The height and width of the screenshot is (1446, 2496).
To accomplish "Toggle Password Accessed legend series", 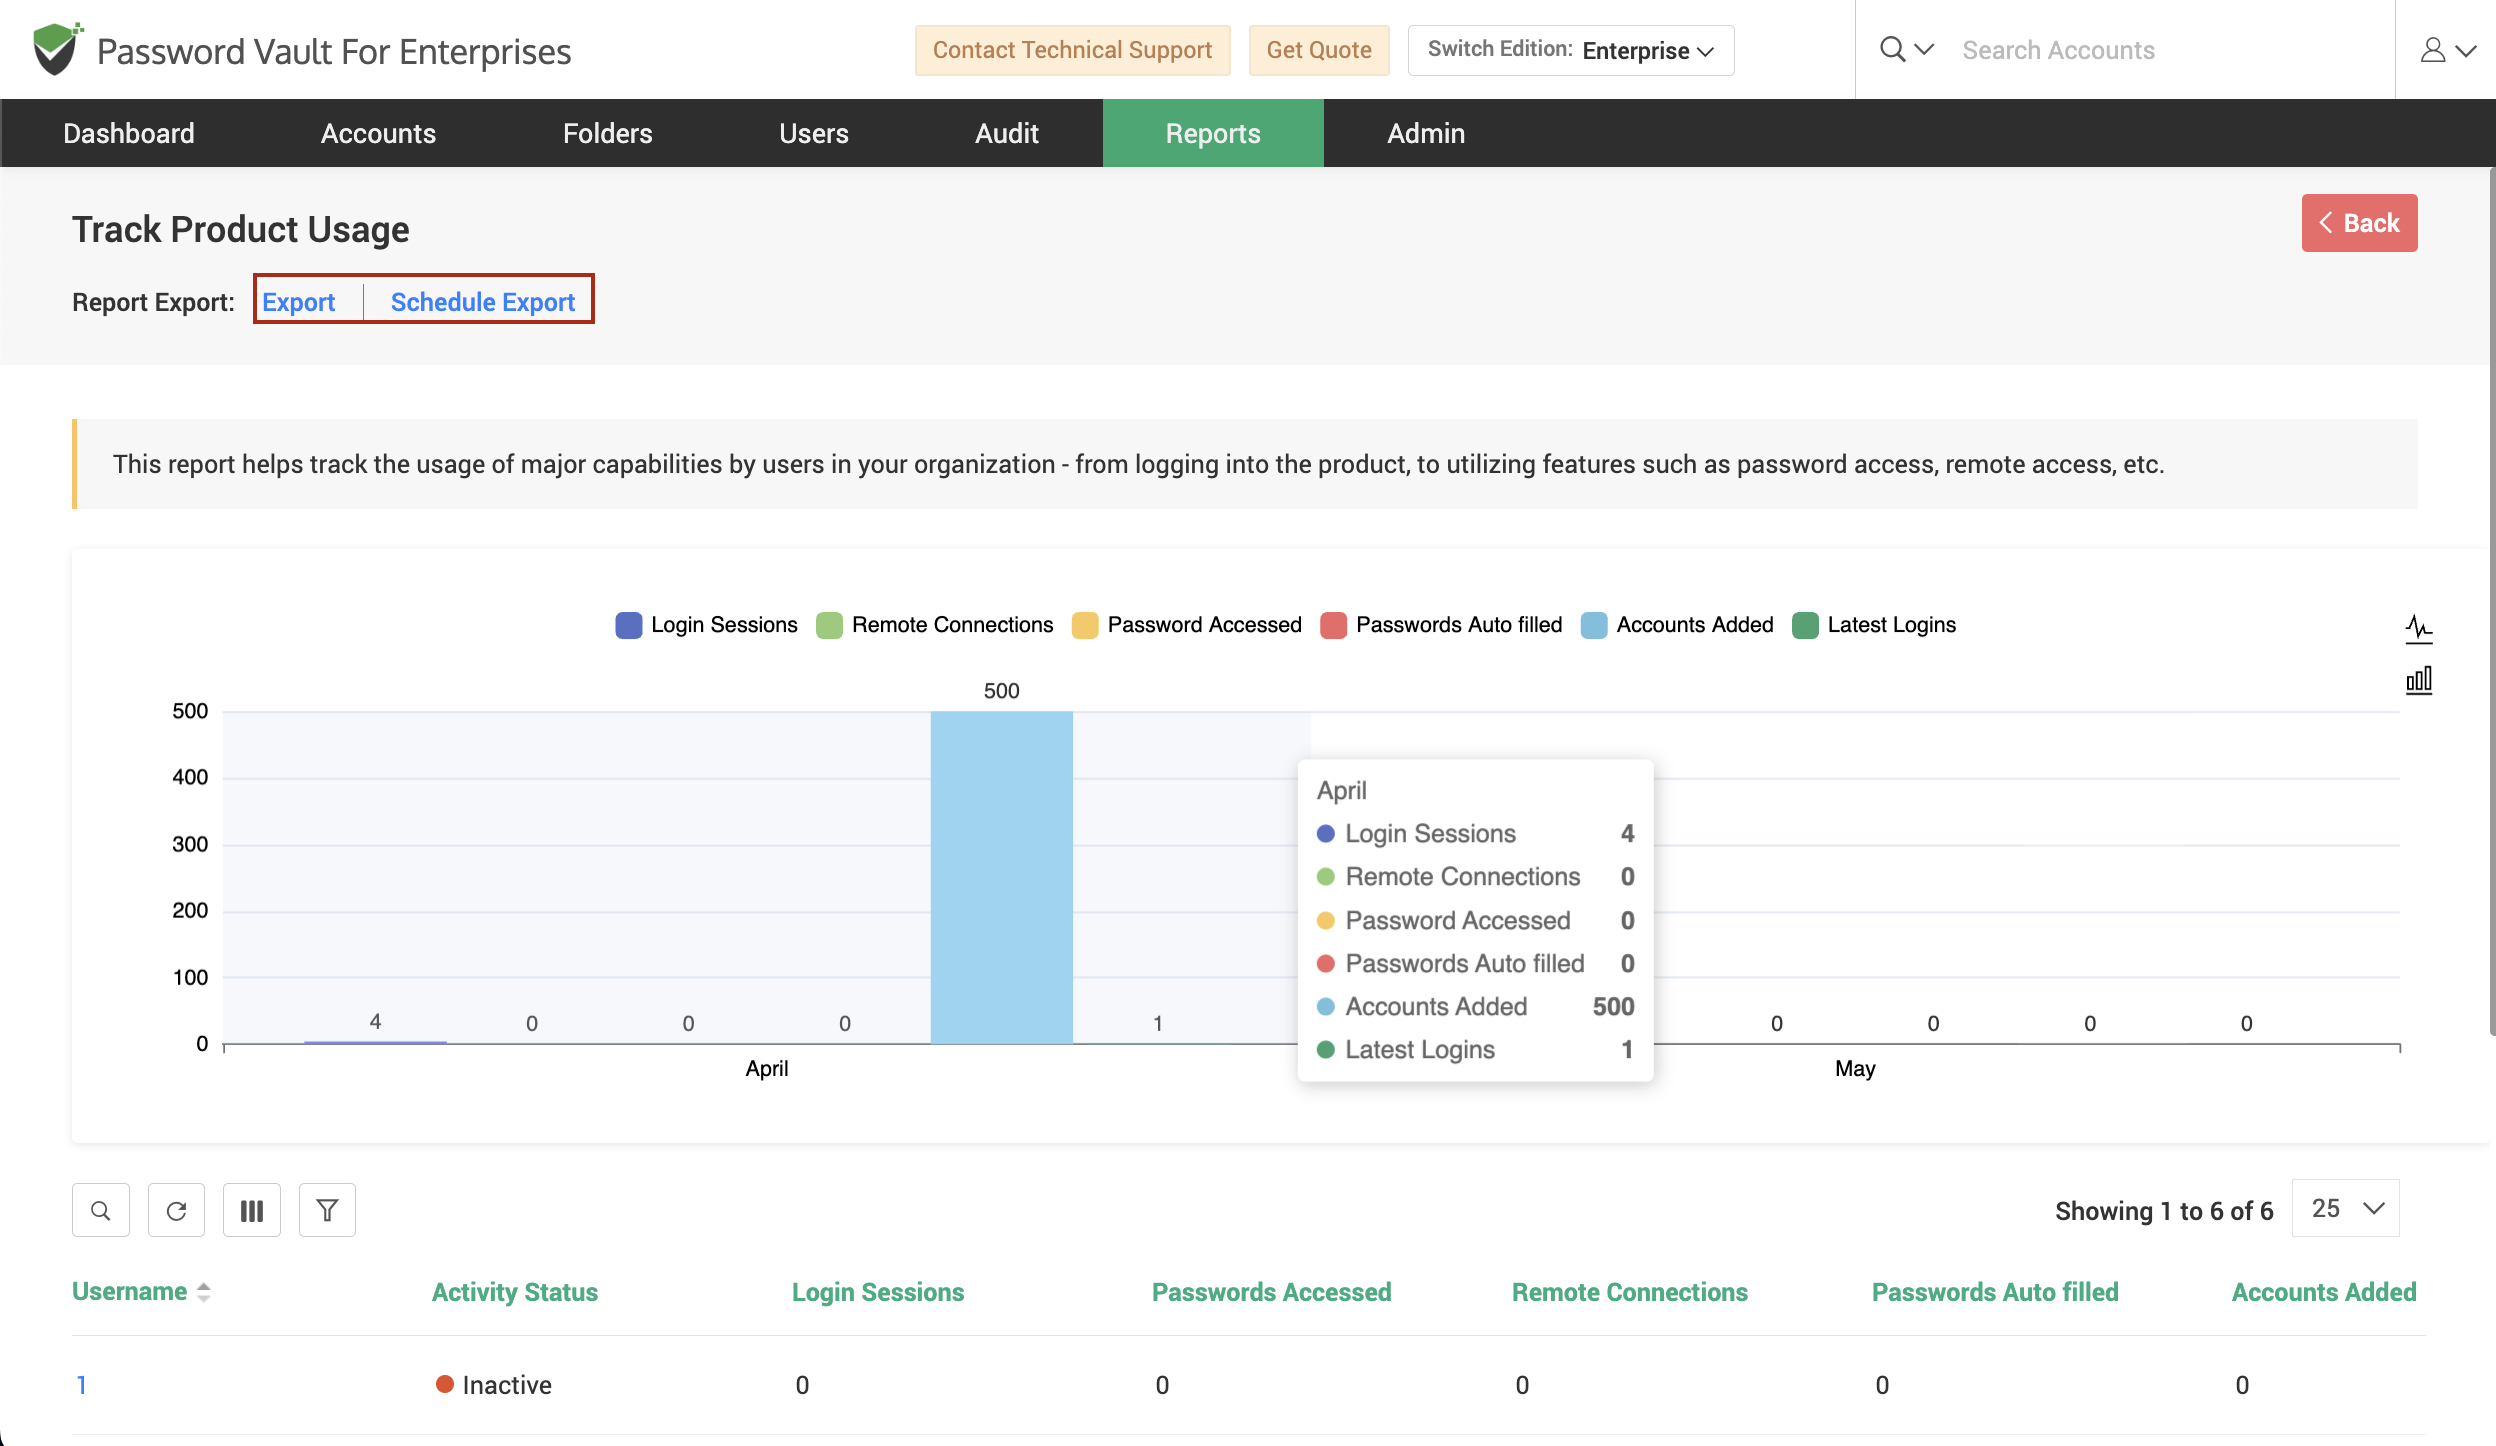I will (1187, 625).
